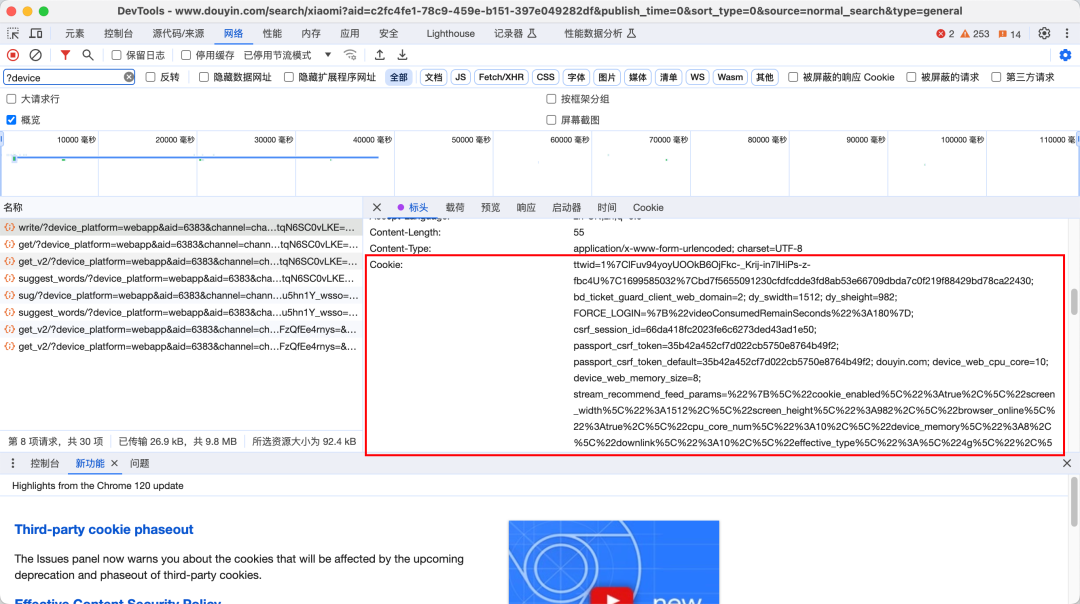Activate the inspect element picker icon

13,33
